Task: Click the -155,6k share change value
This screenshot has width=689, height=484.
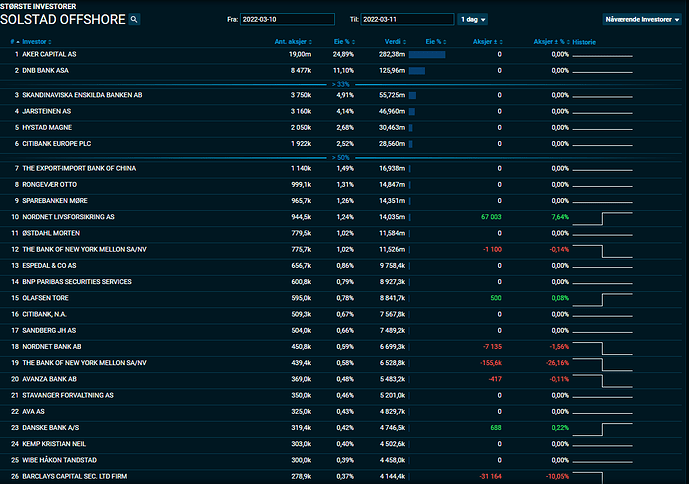Action: [491, 363]
